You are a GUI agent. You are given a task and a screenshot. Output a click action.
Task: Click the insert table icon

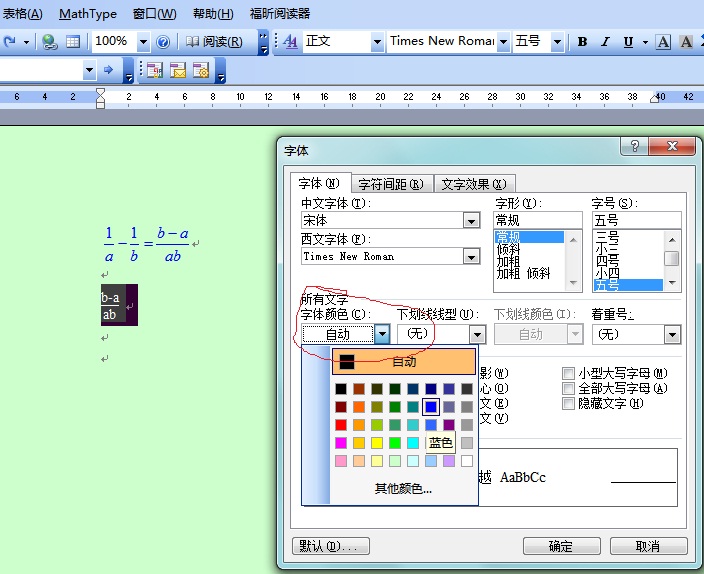pos(73,42)
